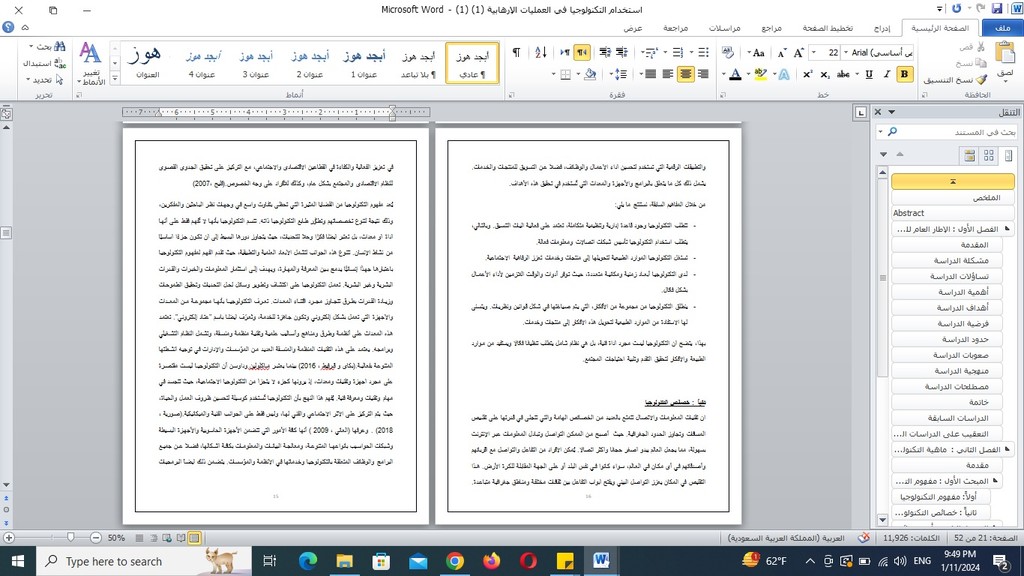Viewport: 1024px width, 576px height.
Task: Apply yellow text highlight color
Action: [x=760, y=74]
